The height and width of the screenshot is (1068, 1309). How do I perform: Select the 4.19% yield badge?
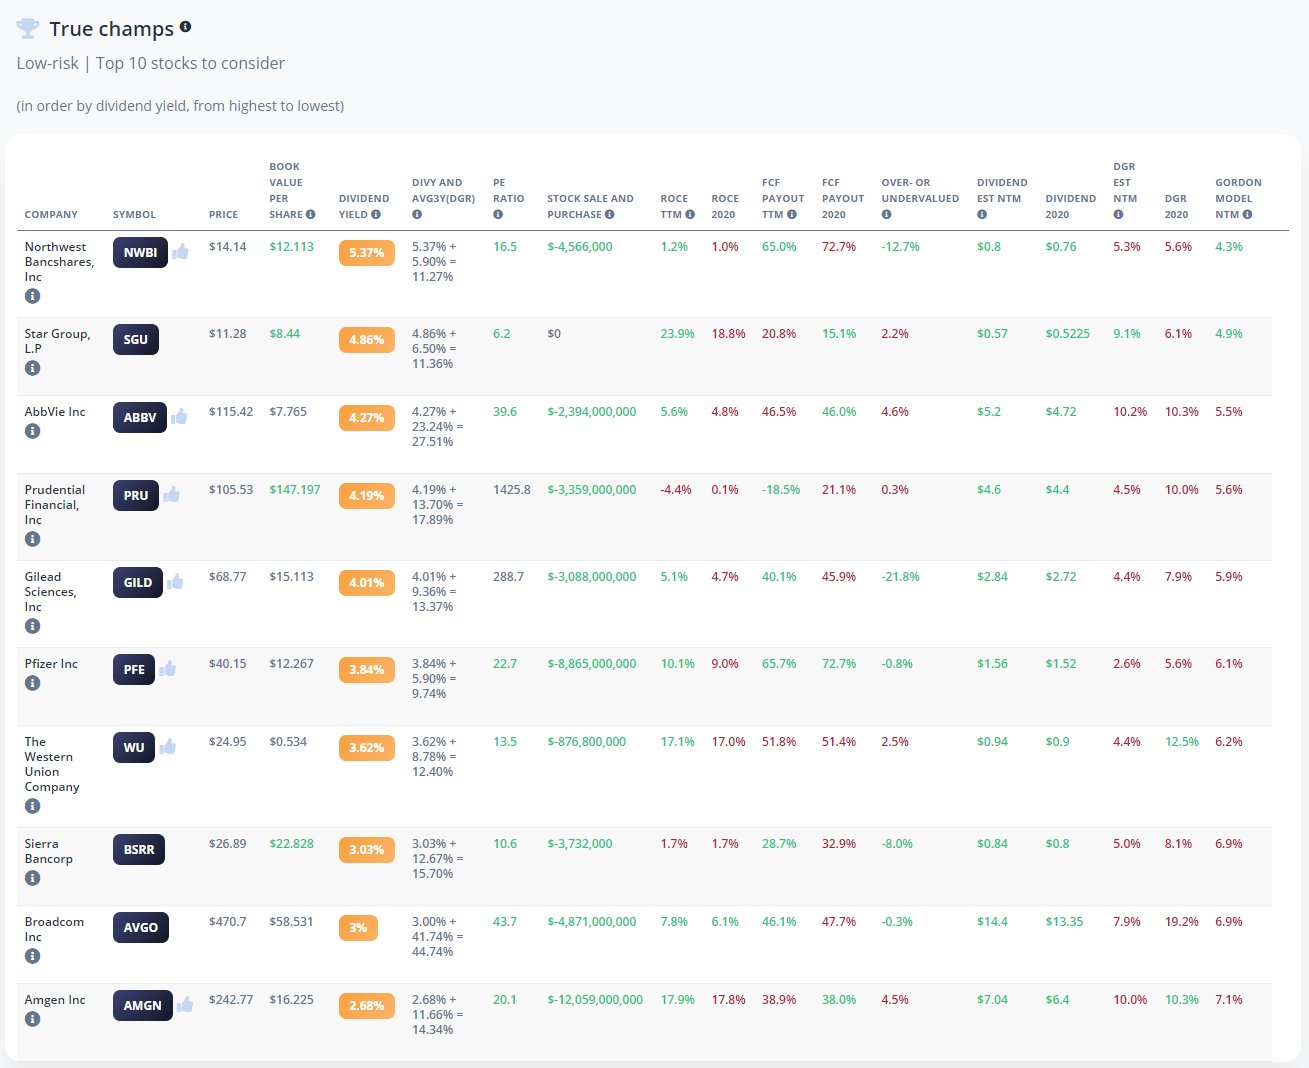[367, 496]
